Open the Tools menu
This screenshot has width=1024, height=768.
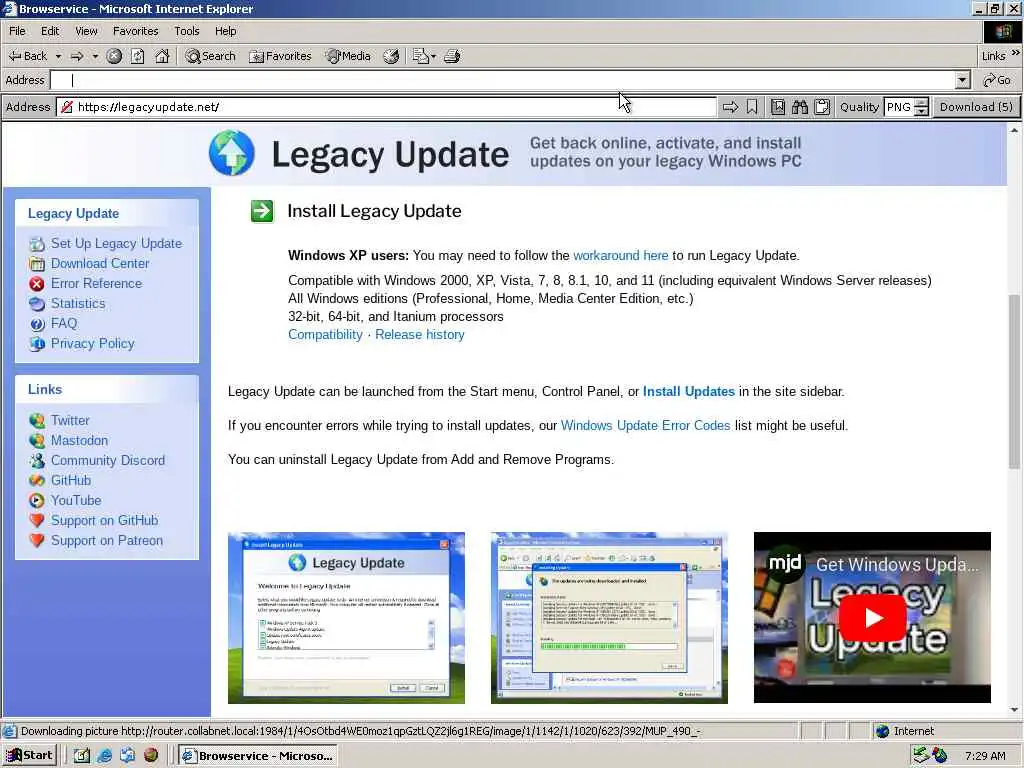click(187, 31)
